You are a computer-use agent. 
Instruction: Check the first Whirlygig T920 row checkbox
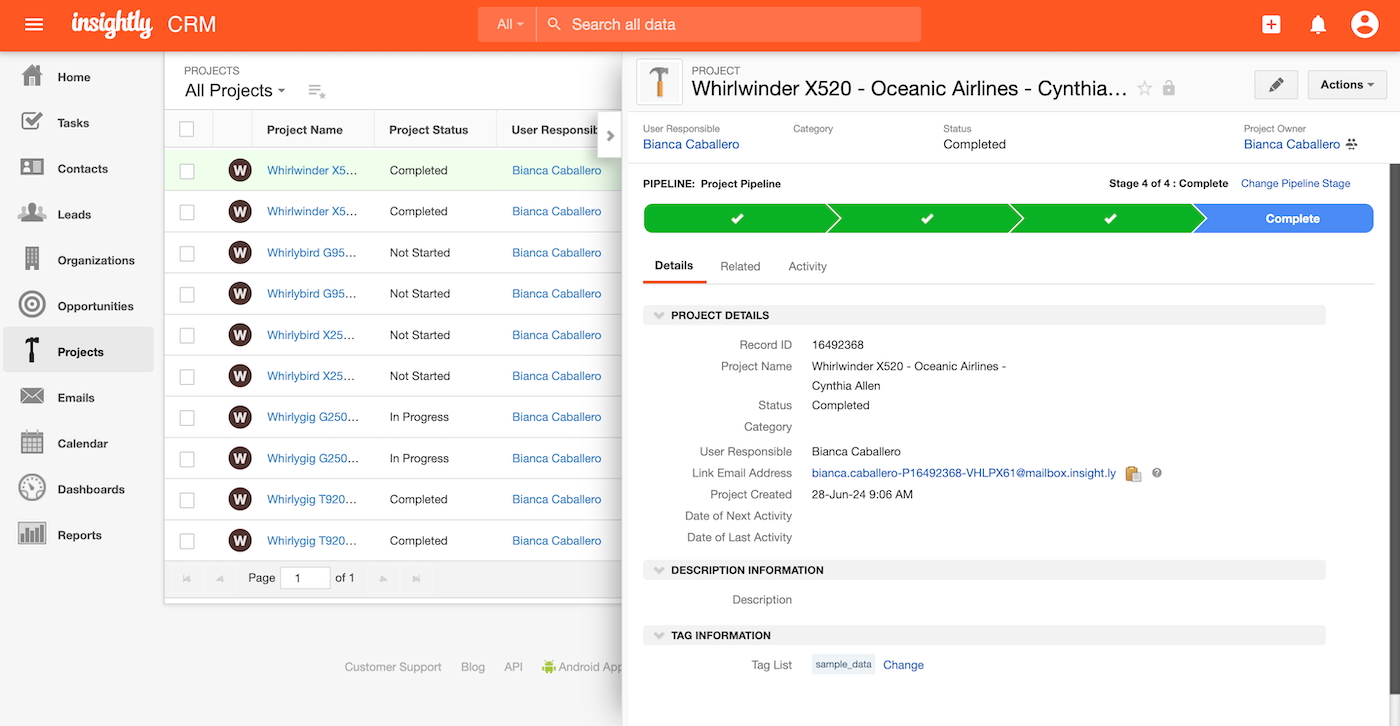pos(187,499)
